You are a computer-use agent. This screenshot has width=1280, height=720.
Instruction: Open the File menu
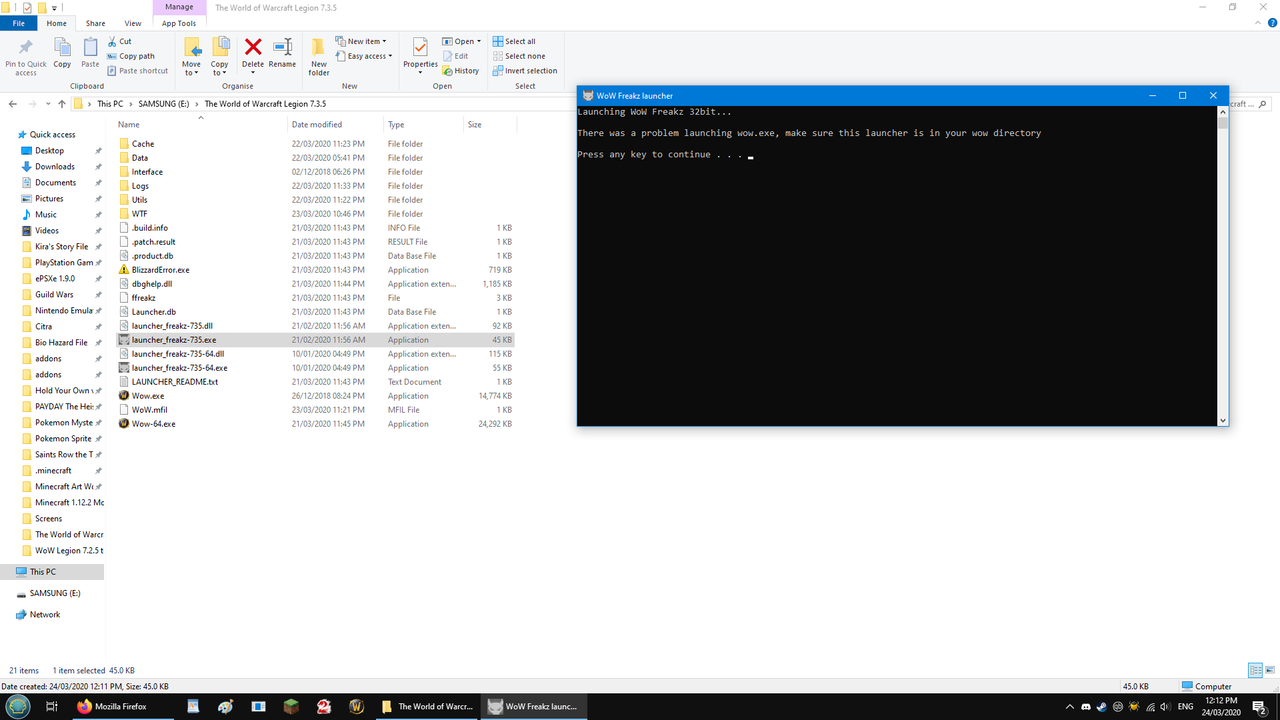point(18,23)
